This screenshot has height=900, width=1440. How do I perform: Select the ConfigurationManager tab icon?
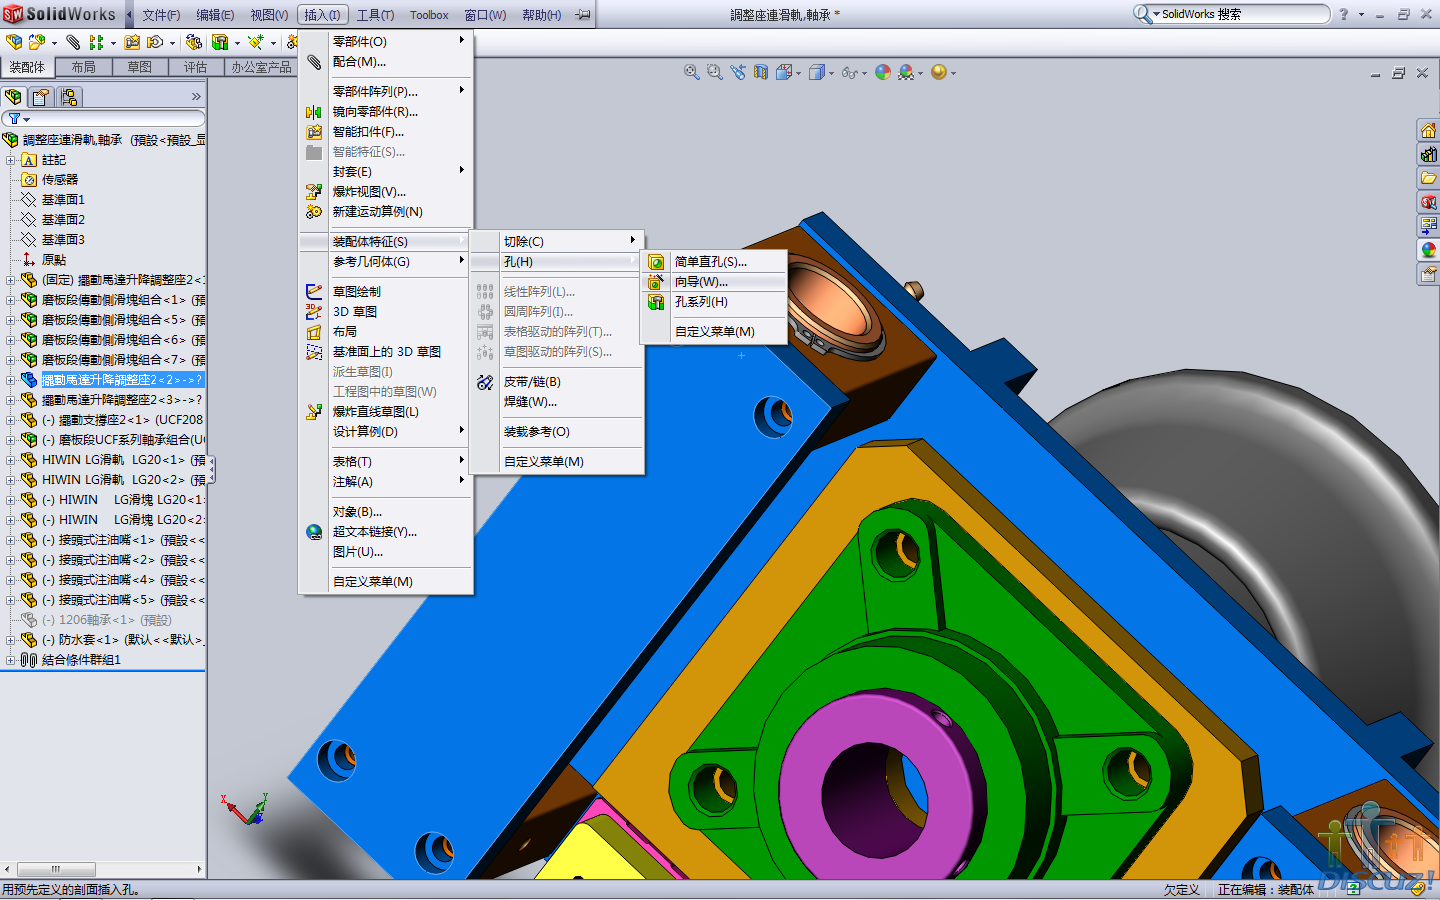coord(69,97)
